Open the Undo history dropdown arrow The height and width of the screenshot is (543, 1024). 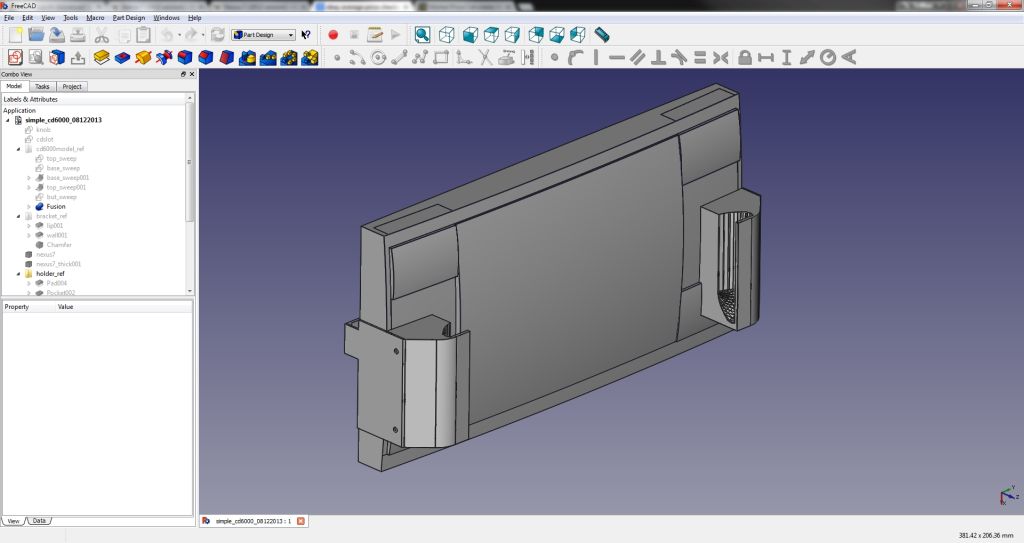[x=180, y=35]
